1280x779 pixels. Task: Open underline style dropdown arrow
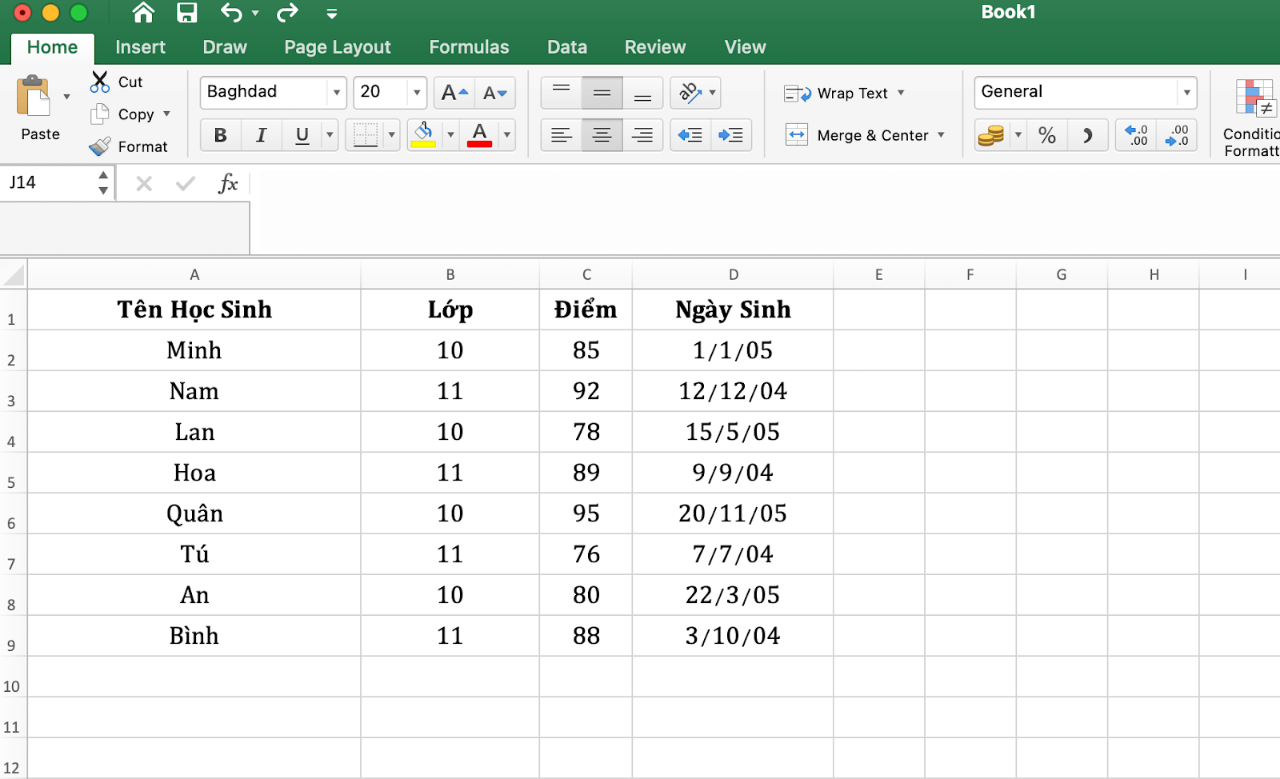[330, 135]
